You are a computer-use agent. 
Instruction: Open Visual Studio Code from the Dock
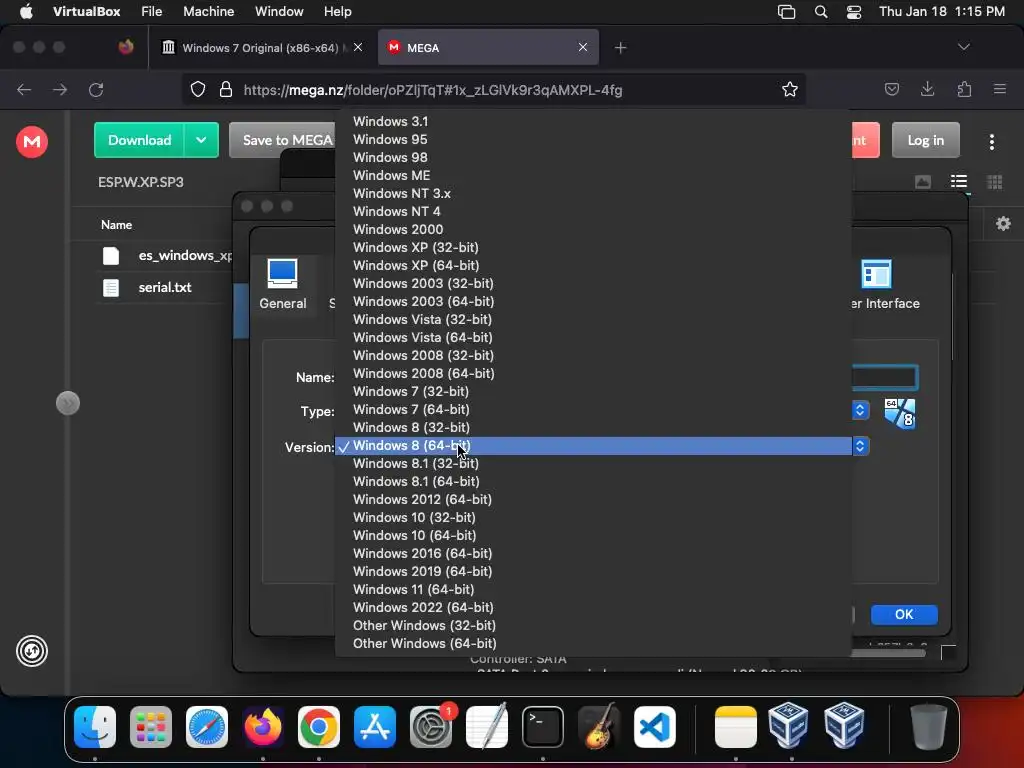coord(654,727)
